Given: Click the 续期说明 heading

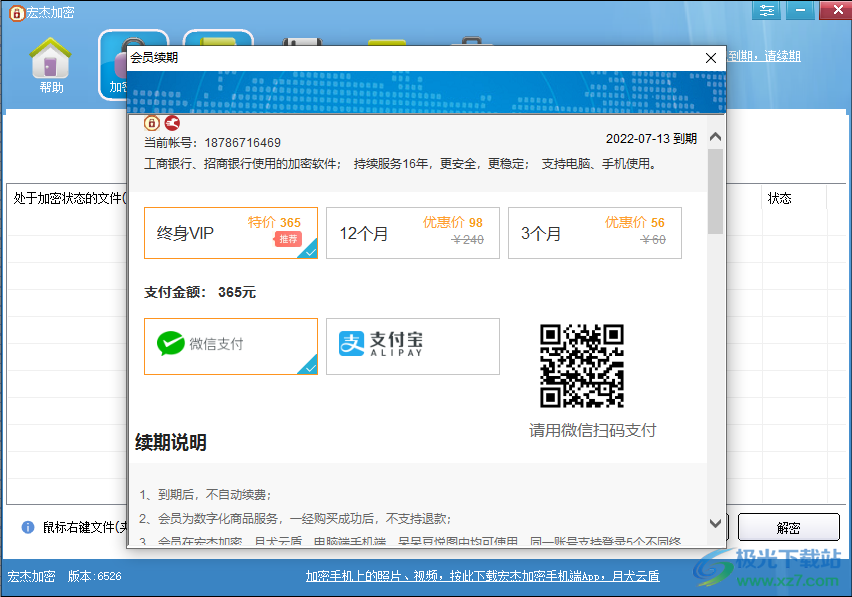Looking at the screenshot, I should pos(171,443).
